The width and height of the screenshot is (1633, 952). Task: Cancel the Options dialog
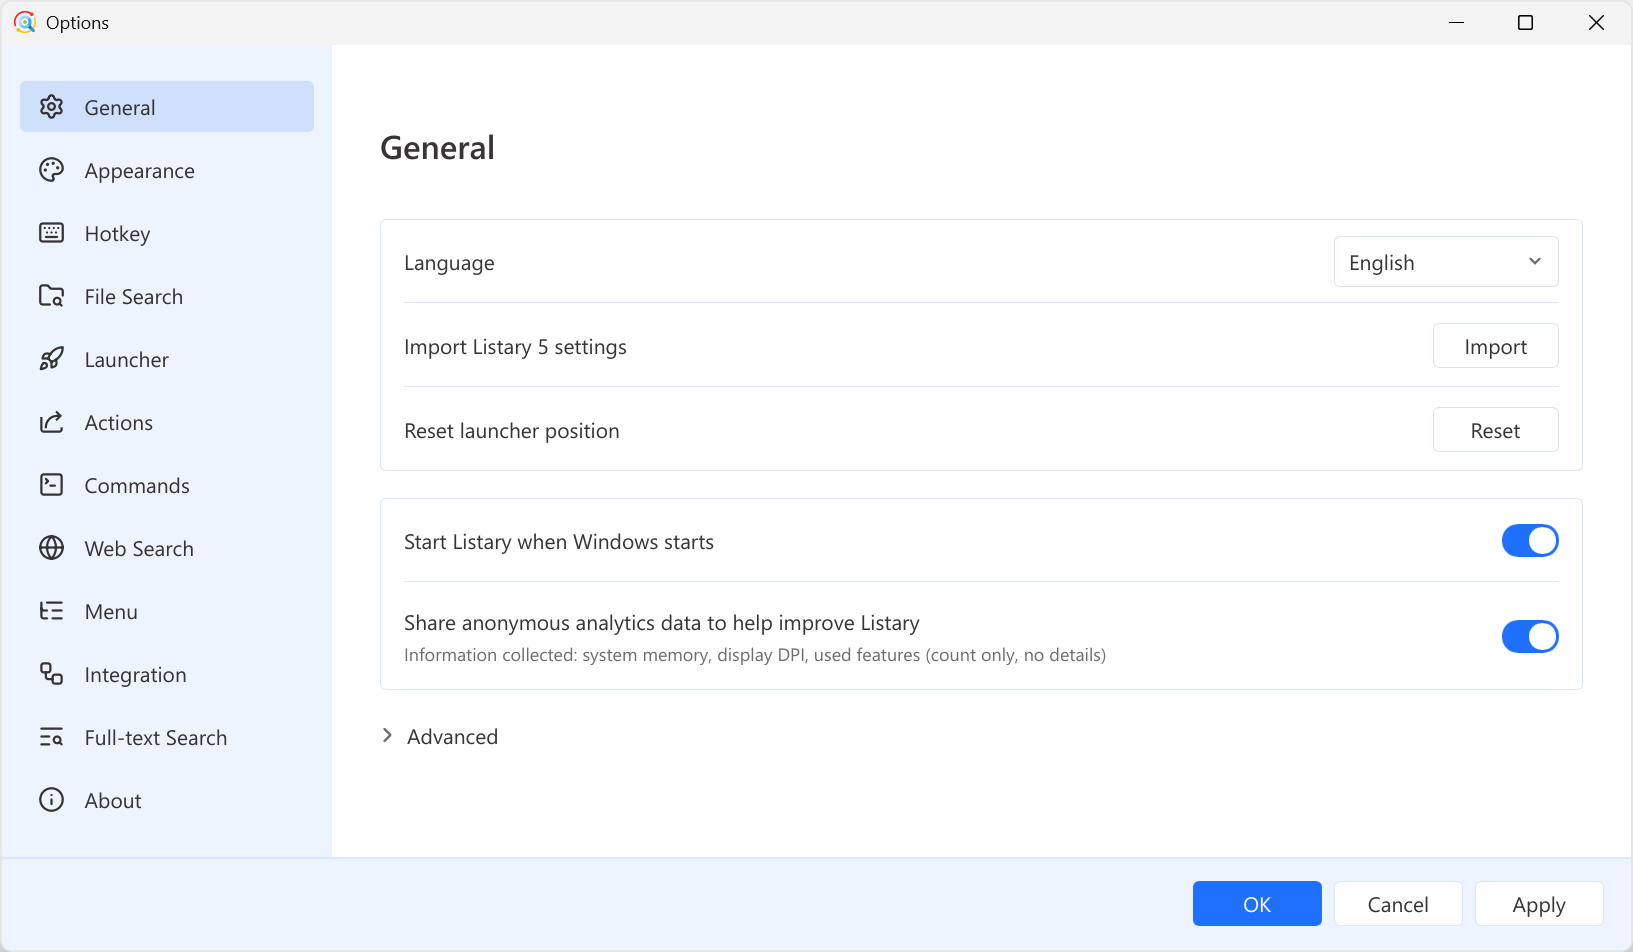[x=1398, y=904]
